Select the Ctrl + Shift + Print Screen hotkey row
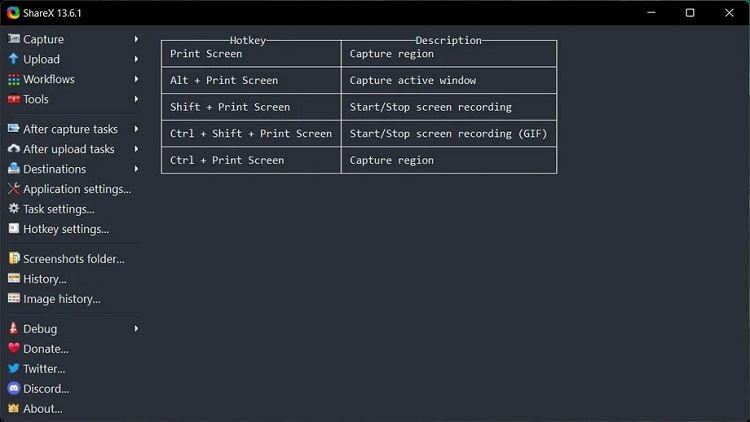 coord(251,133)
